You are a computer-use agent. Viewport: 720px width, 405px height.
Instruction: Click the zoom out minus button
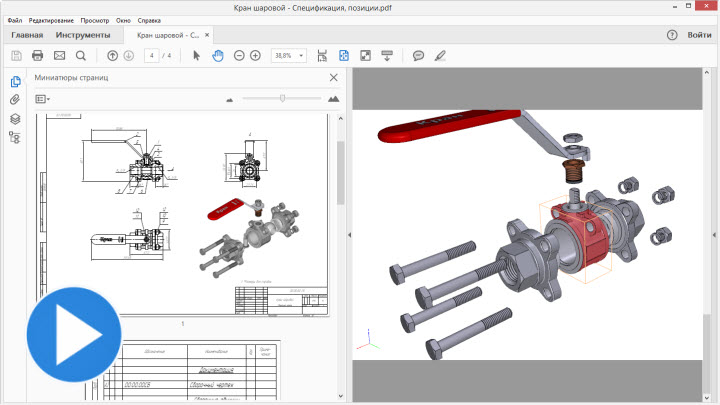(239, 55)
